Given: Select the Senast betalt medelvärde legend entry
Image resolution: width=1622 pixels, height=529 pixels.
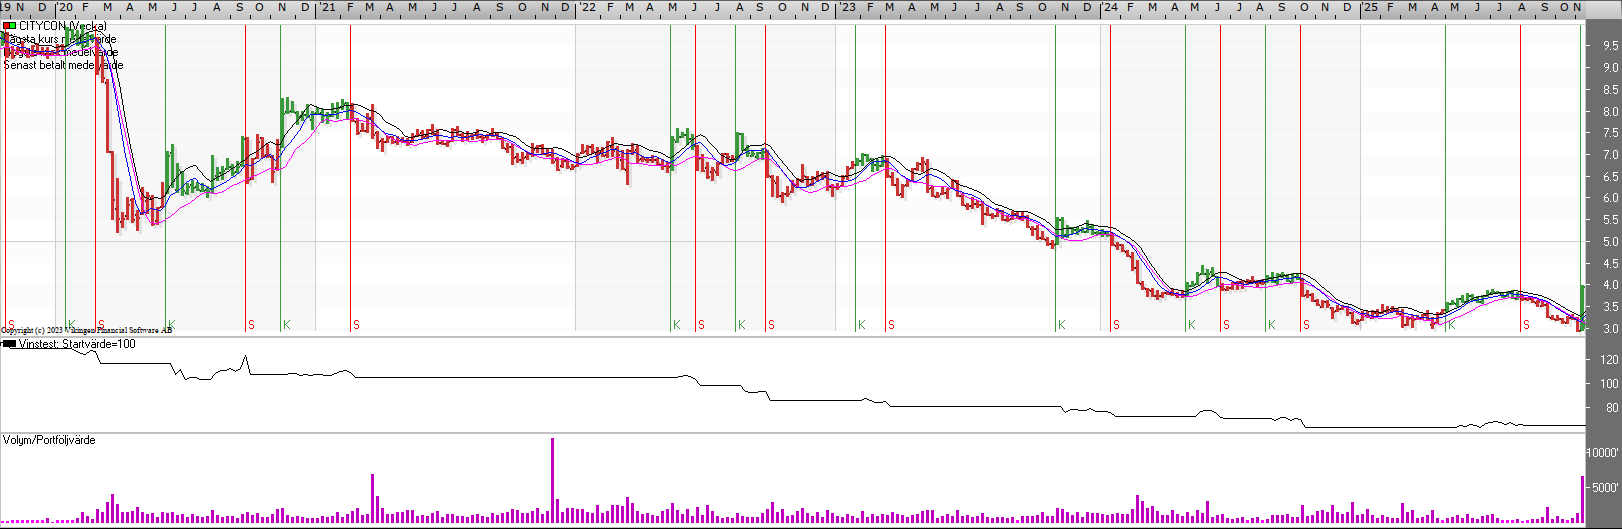Looking at the screenshot, I should pyautogui.click(x=63, y=65).
